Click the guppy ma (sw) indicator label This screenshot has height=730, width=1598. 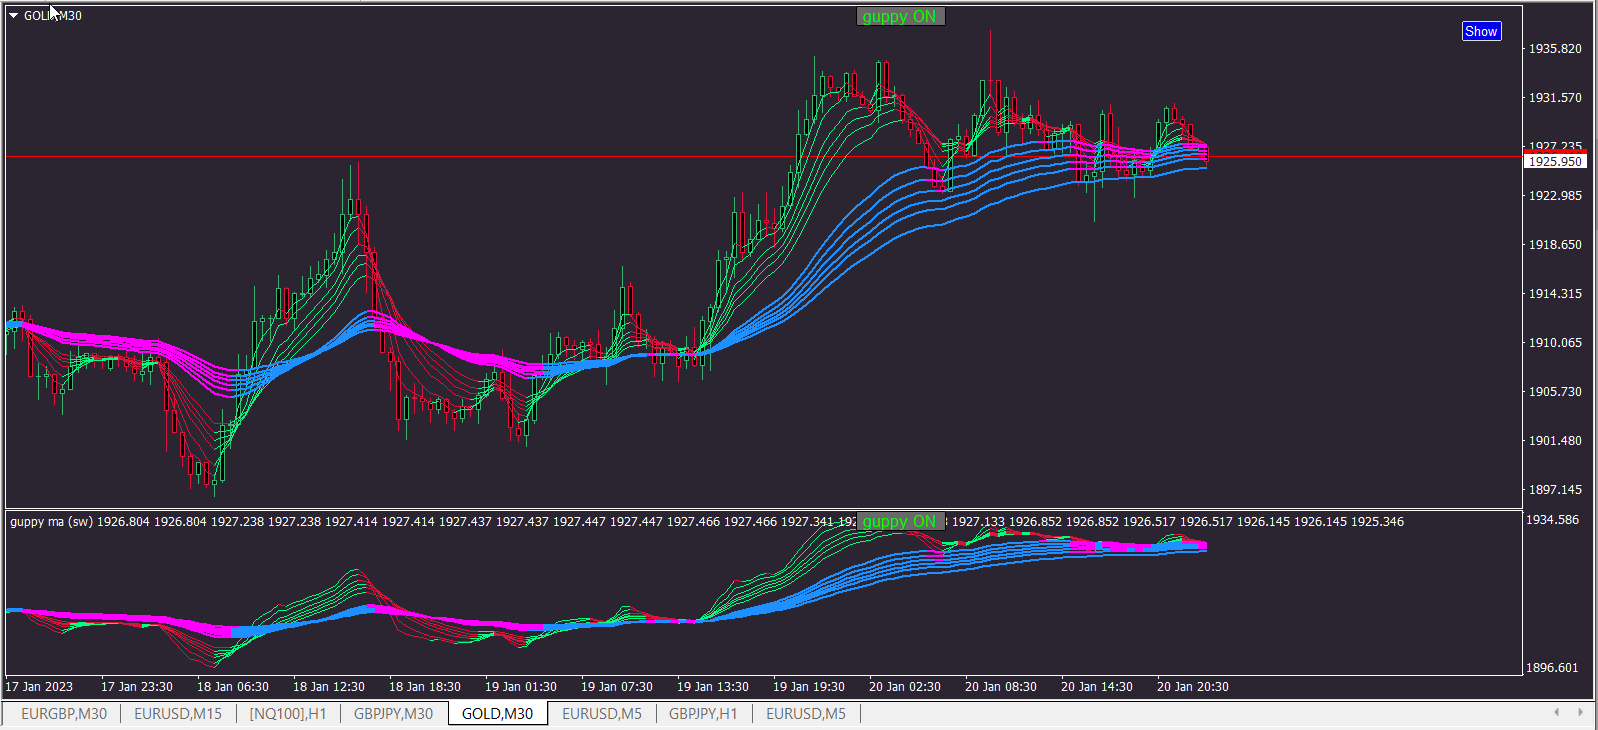point(51,522)
